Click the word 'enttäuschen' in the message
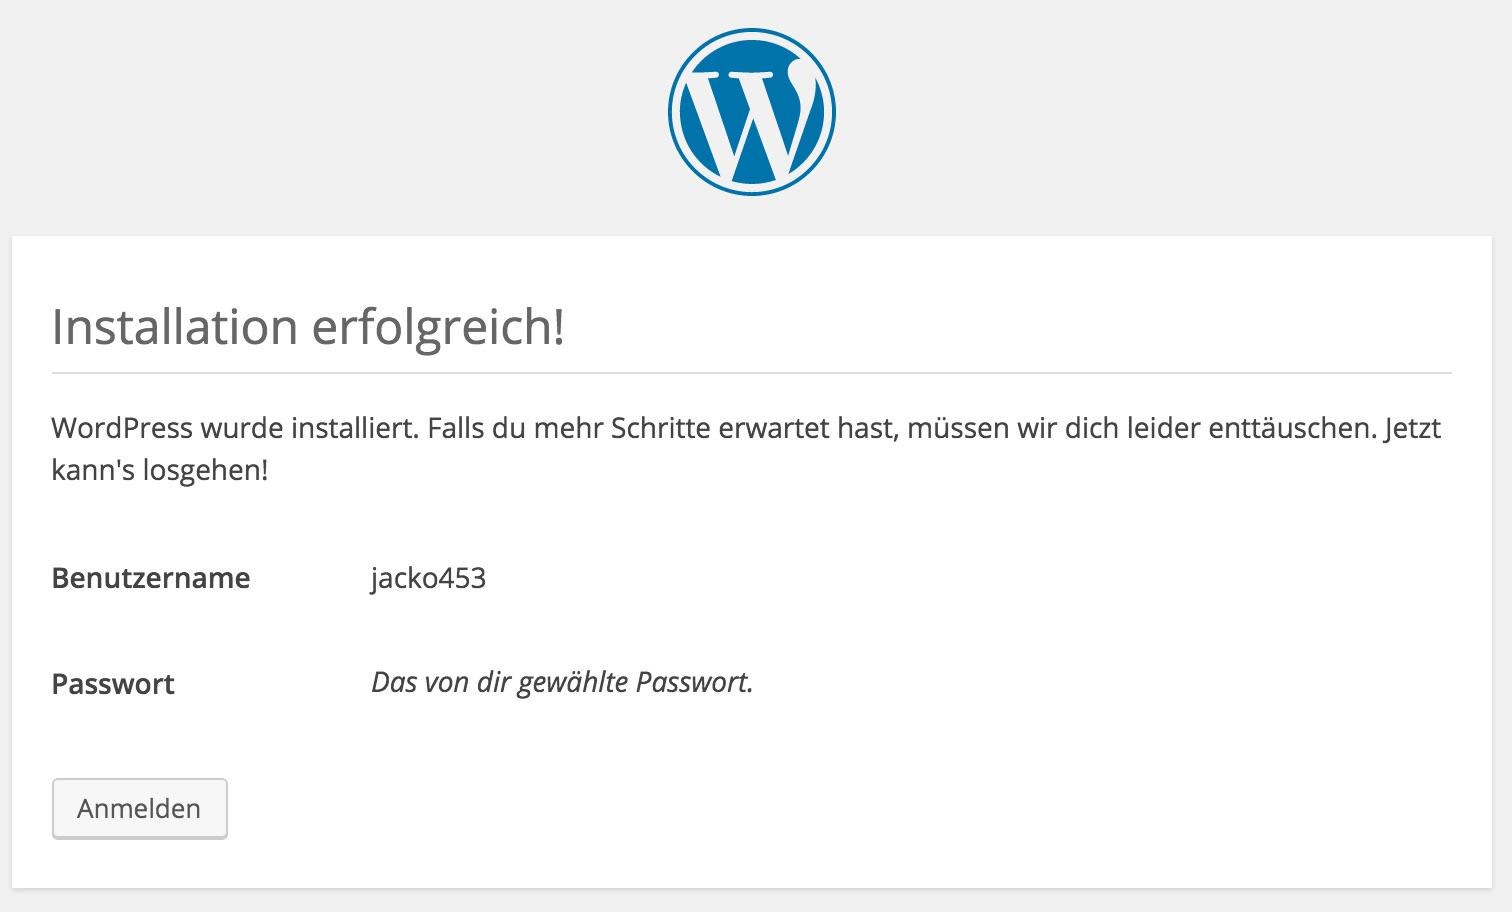Screen dimensions: 1512x912 coord(1291,428)
